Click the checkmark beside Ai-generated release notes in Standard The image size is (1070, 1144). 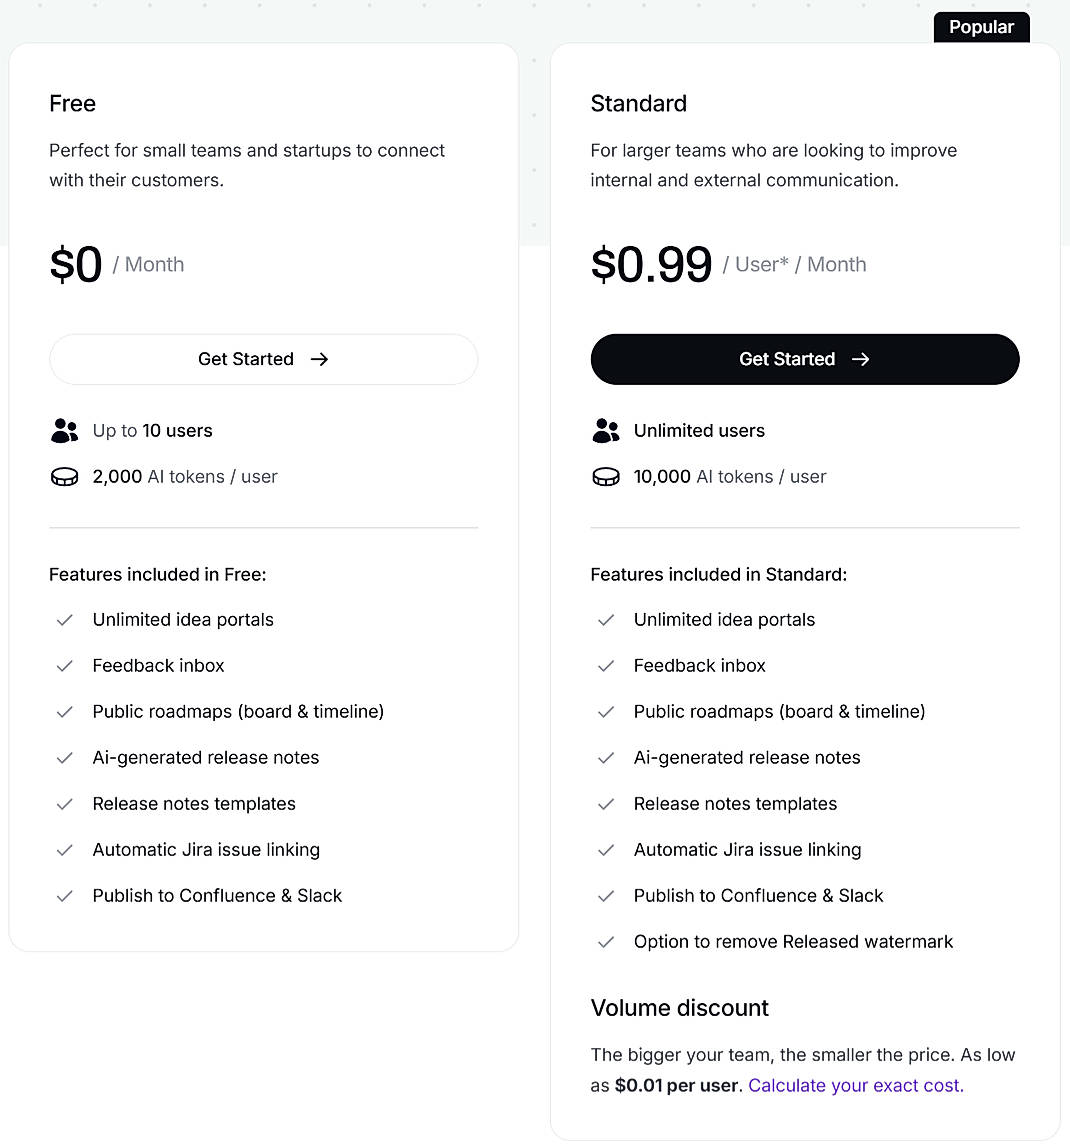pos(606,758)
